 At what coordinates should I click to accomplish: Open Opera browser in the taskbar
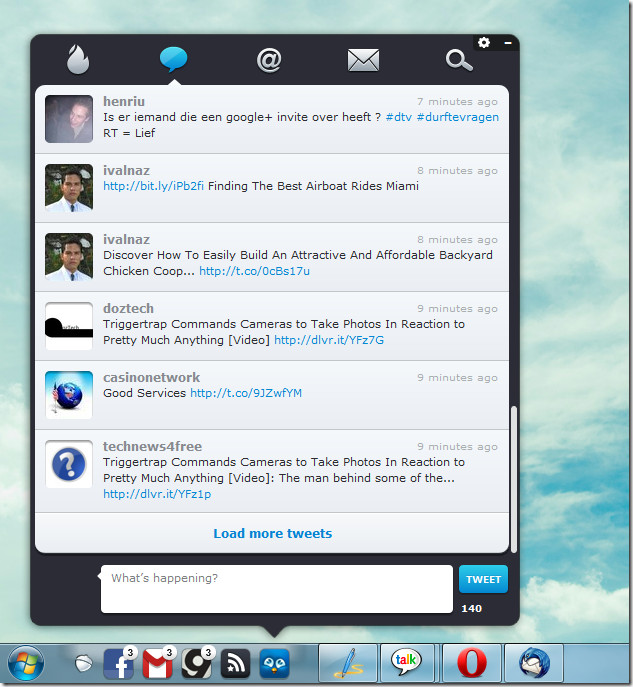(472, 663)
